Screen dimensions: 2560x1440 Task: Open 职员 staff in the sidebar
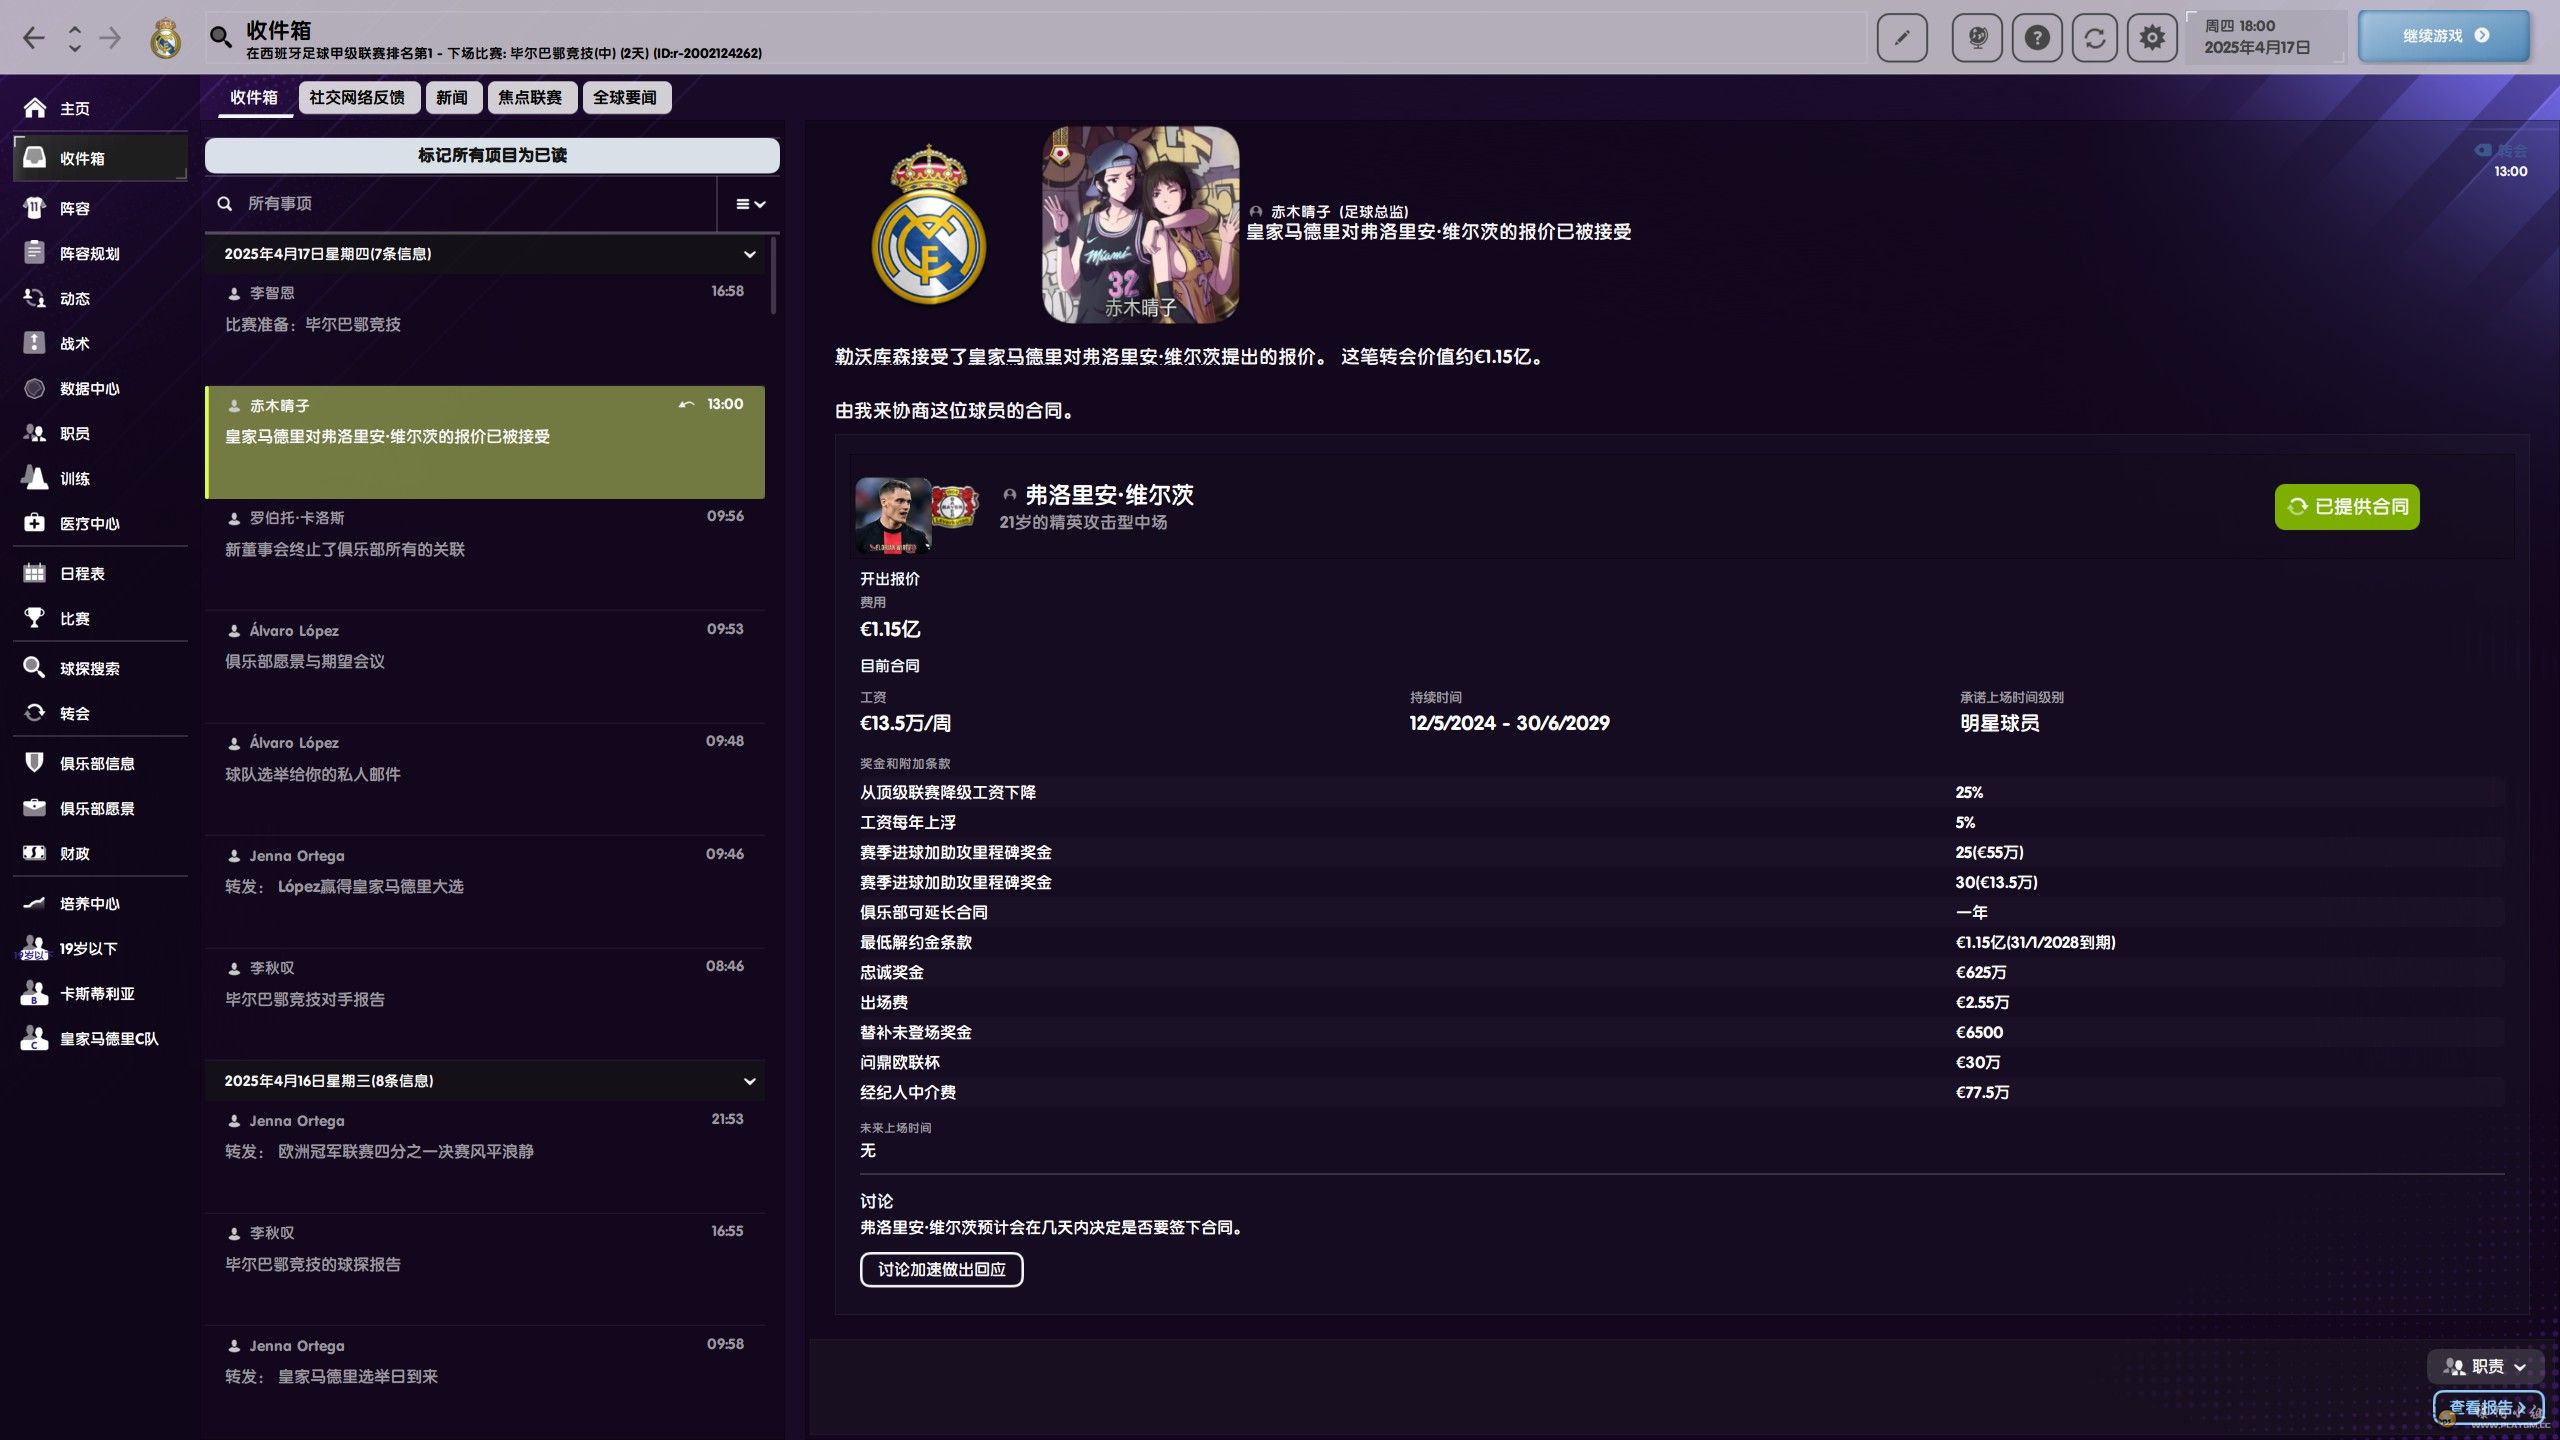[x=100, y=433]
